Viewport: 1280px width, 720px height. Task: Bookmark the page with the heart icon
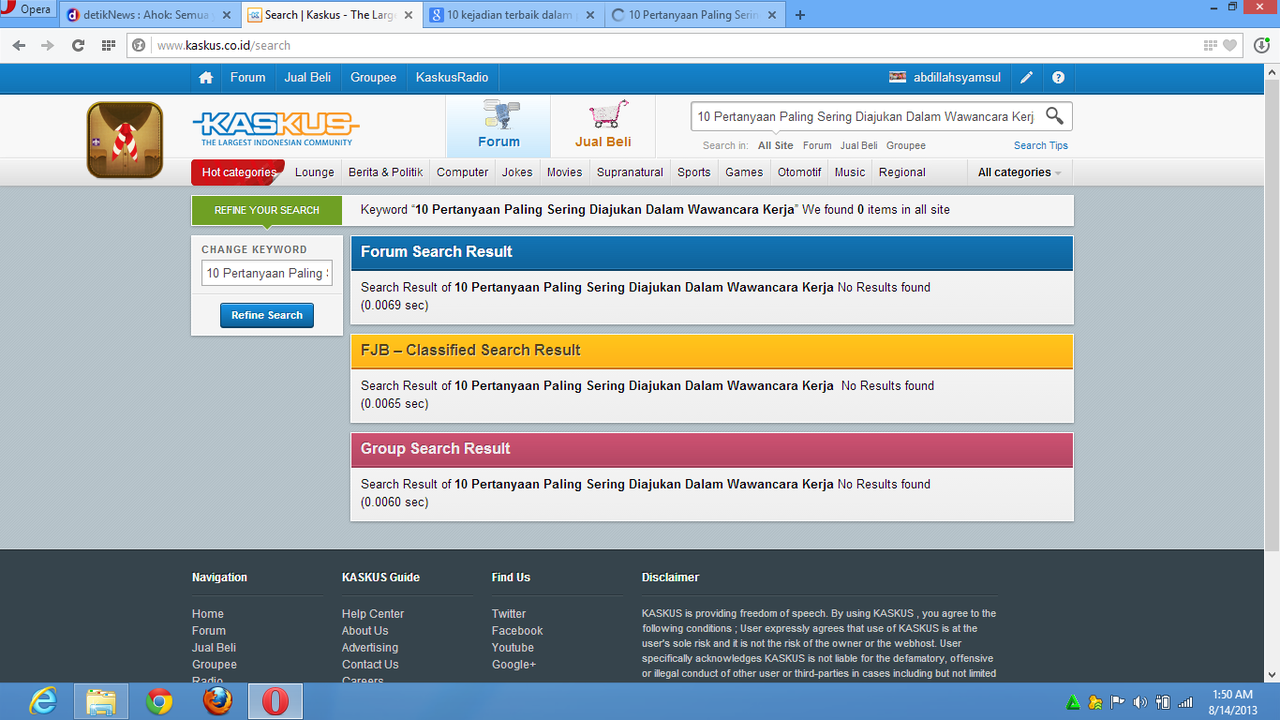tap(1230, 45)
